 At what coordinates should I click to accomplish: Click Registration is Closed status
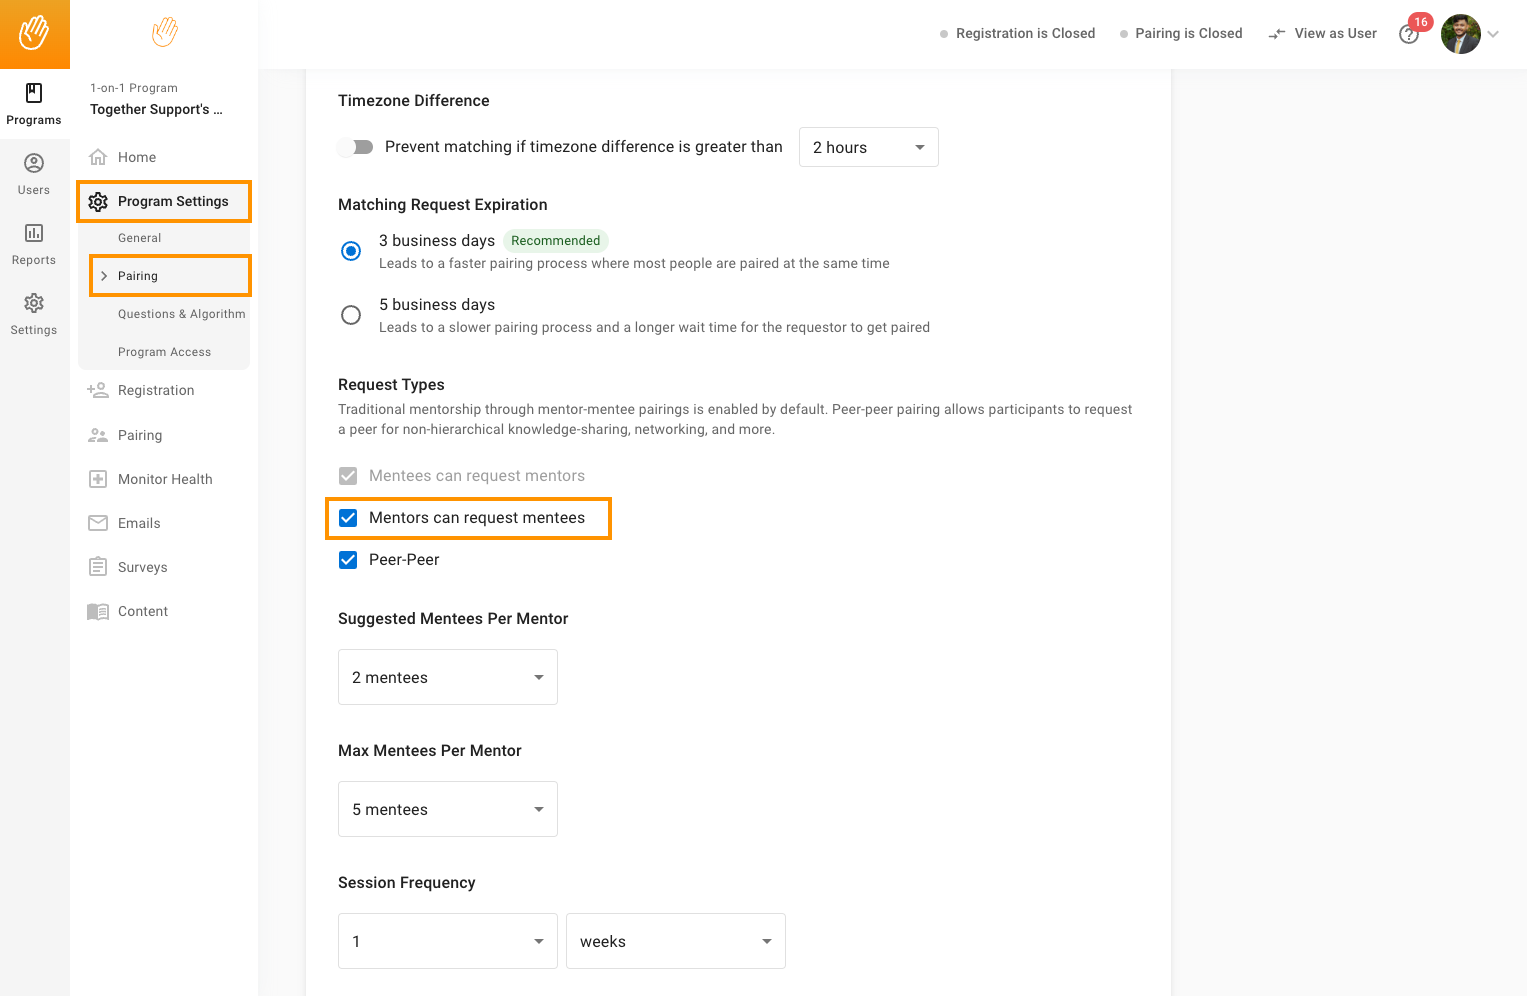tap(1018, 34)
